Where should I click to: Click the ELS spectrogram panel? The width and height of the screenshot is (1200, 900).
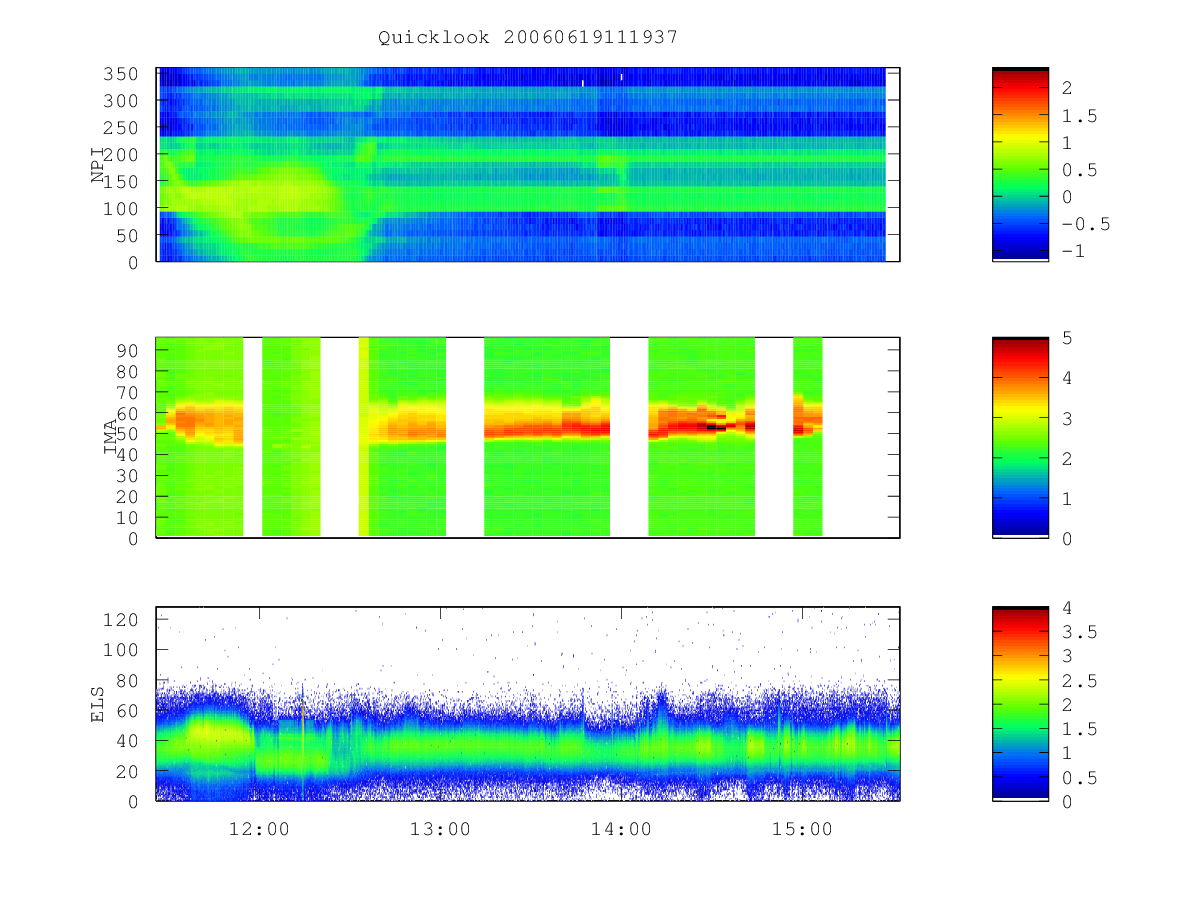click(528, 704)
